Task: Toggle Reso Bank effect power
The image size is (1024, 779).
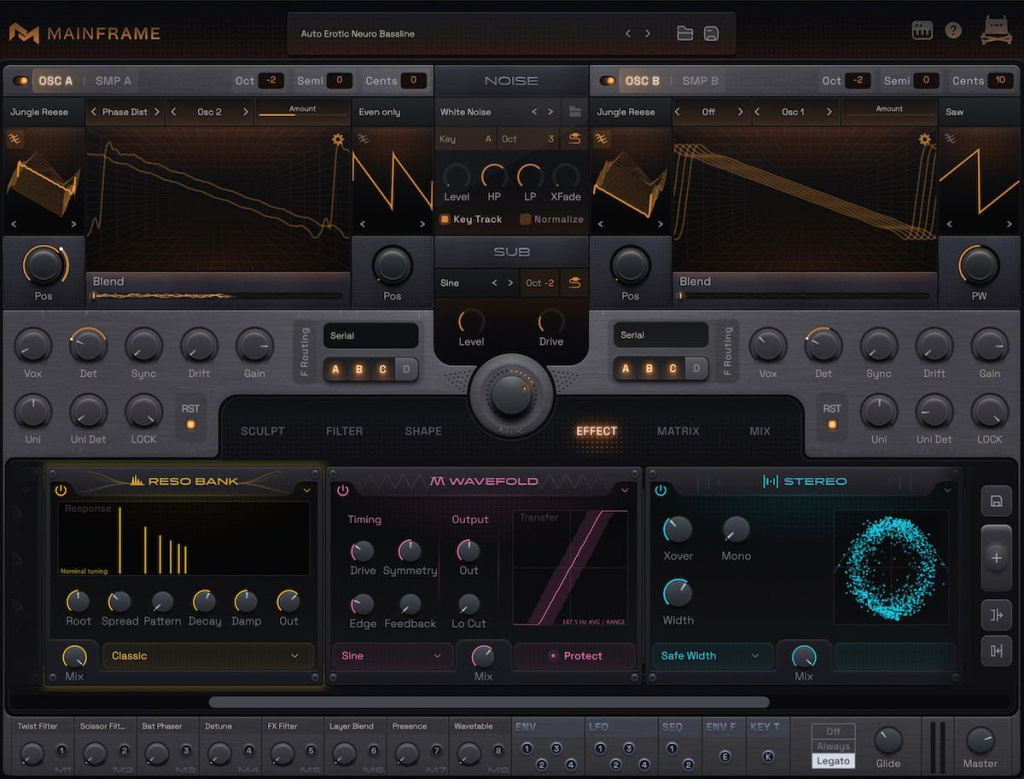Action: tap(61, 490)
